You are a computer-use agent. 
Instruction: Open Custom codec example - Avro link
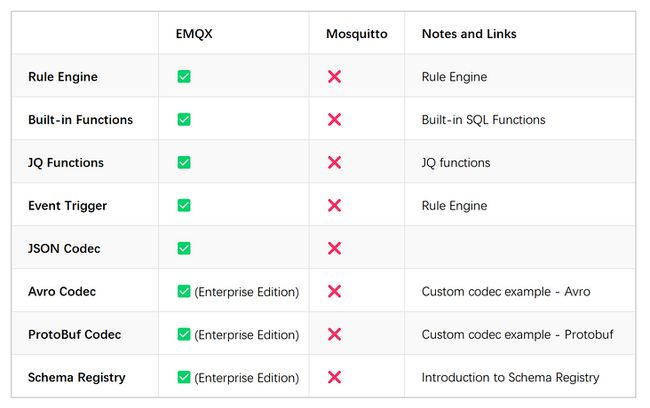pos(506,291)
